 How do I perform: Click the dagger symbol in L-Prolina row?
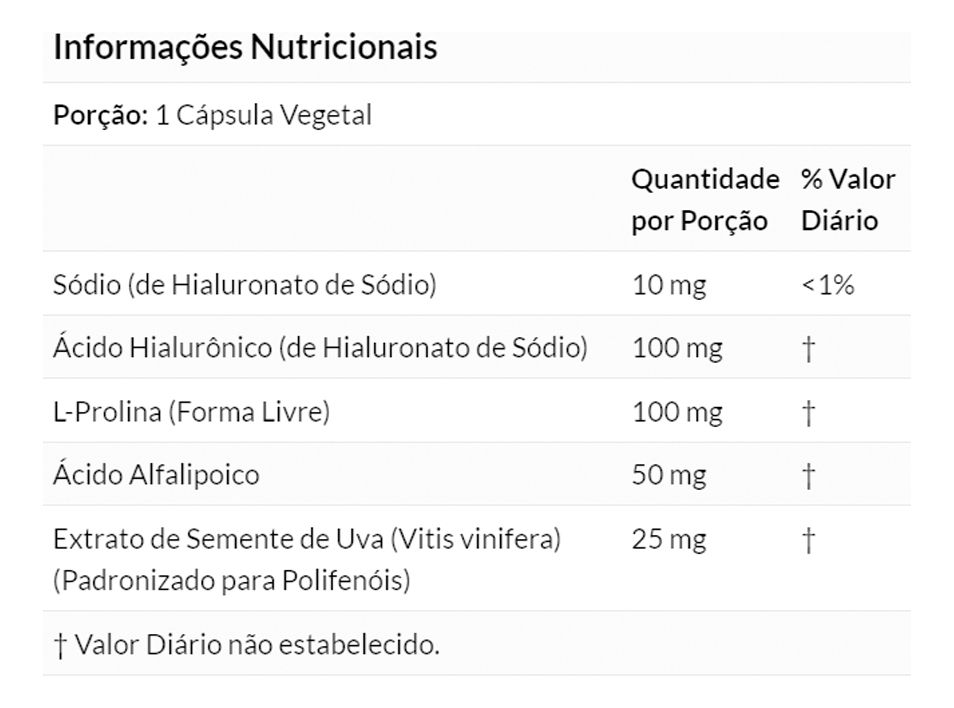(809, 412)
